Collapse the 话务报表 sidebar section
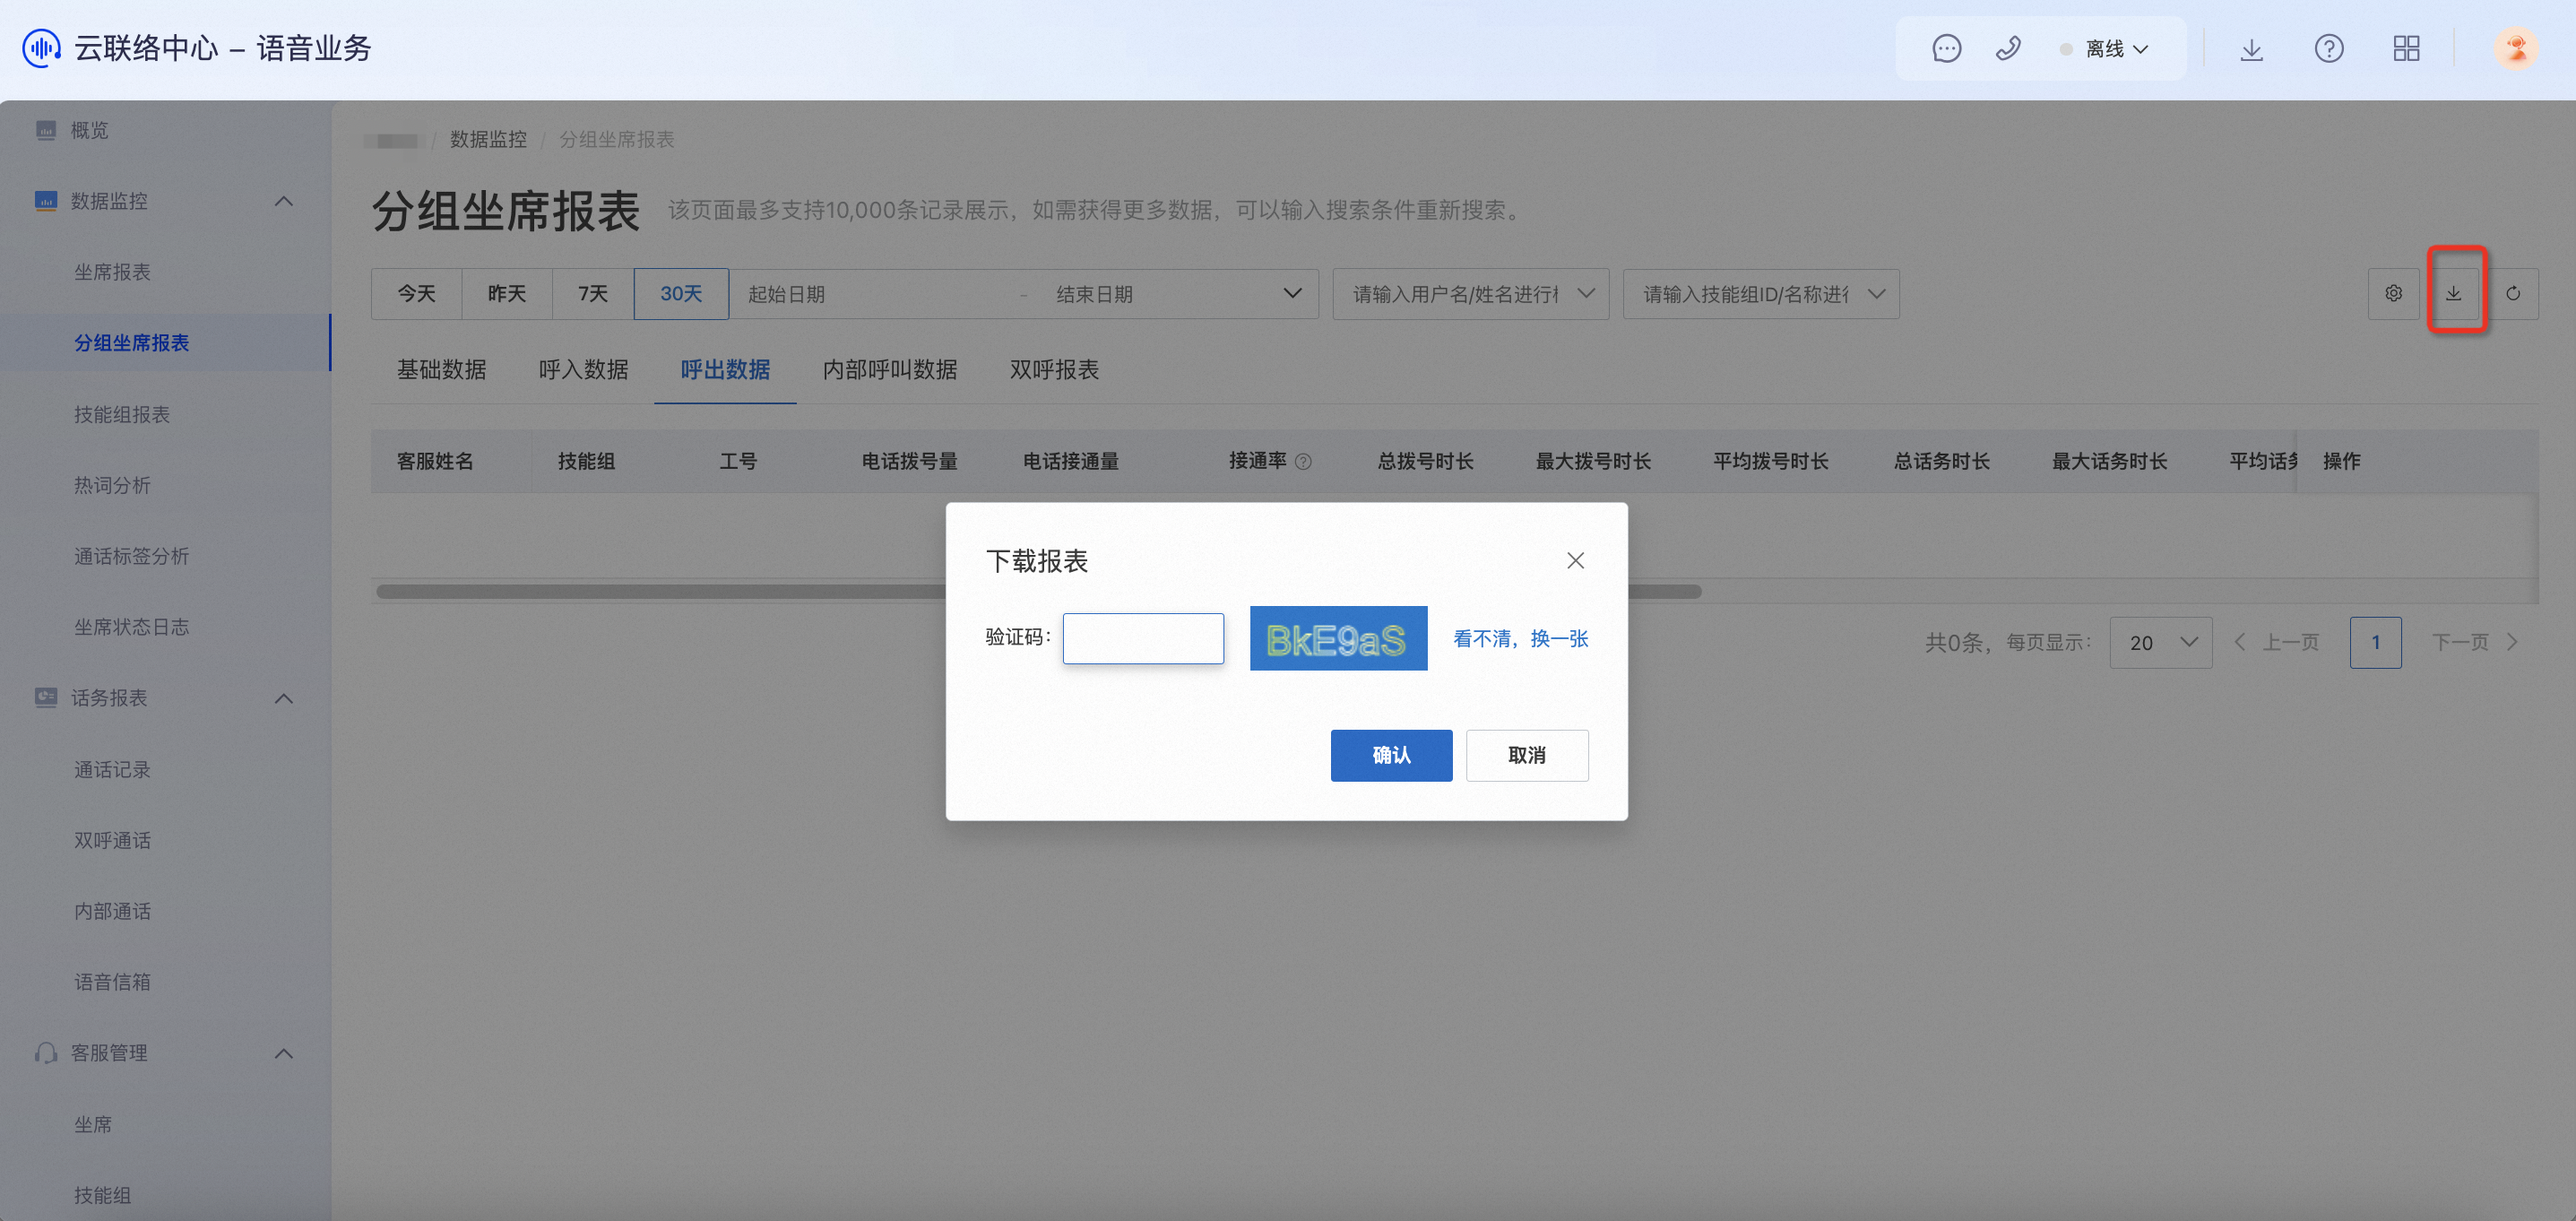This screenshot has width=2576, height=1221. [284, 698]
